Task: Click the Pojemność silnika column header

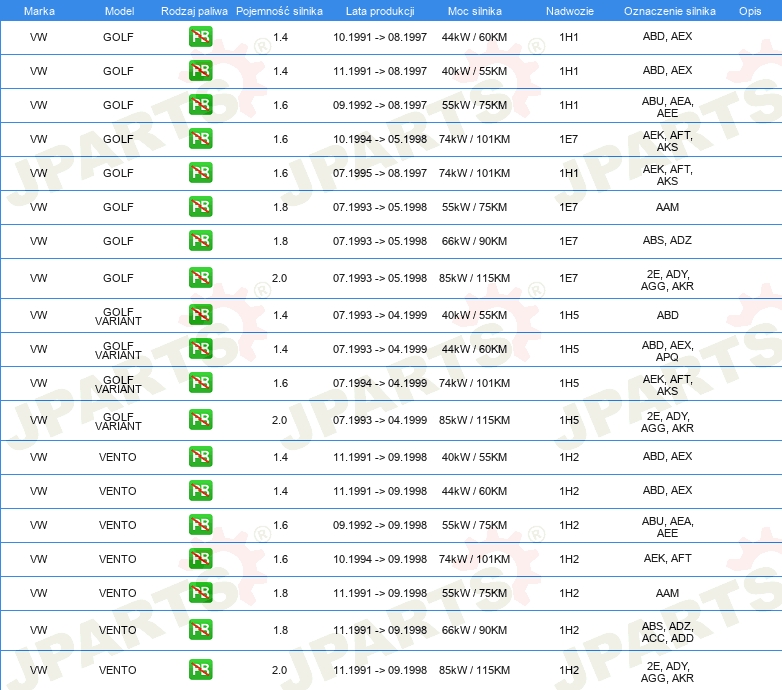Action: coord(279,11)
